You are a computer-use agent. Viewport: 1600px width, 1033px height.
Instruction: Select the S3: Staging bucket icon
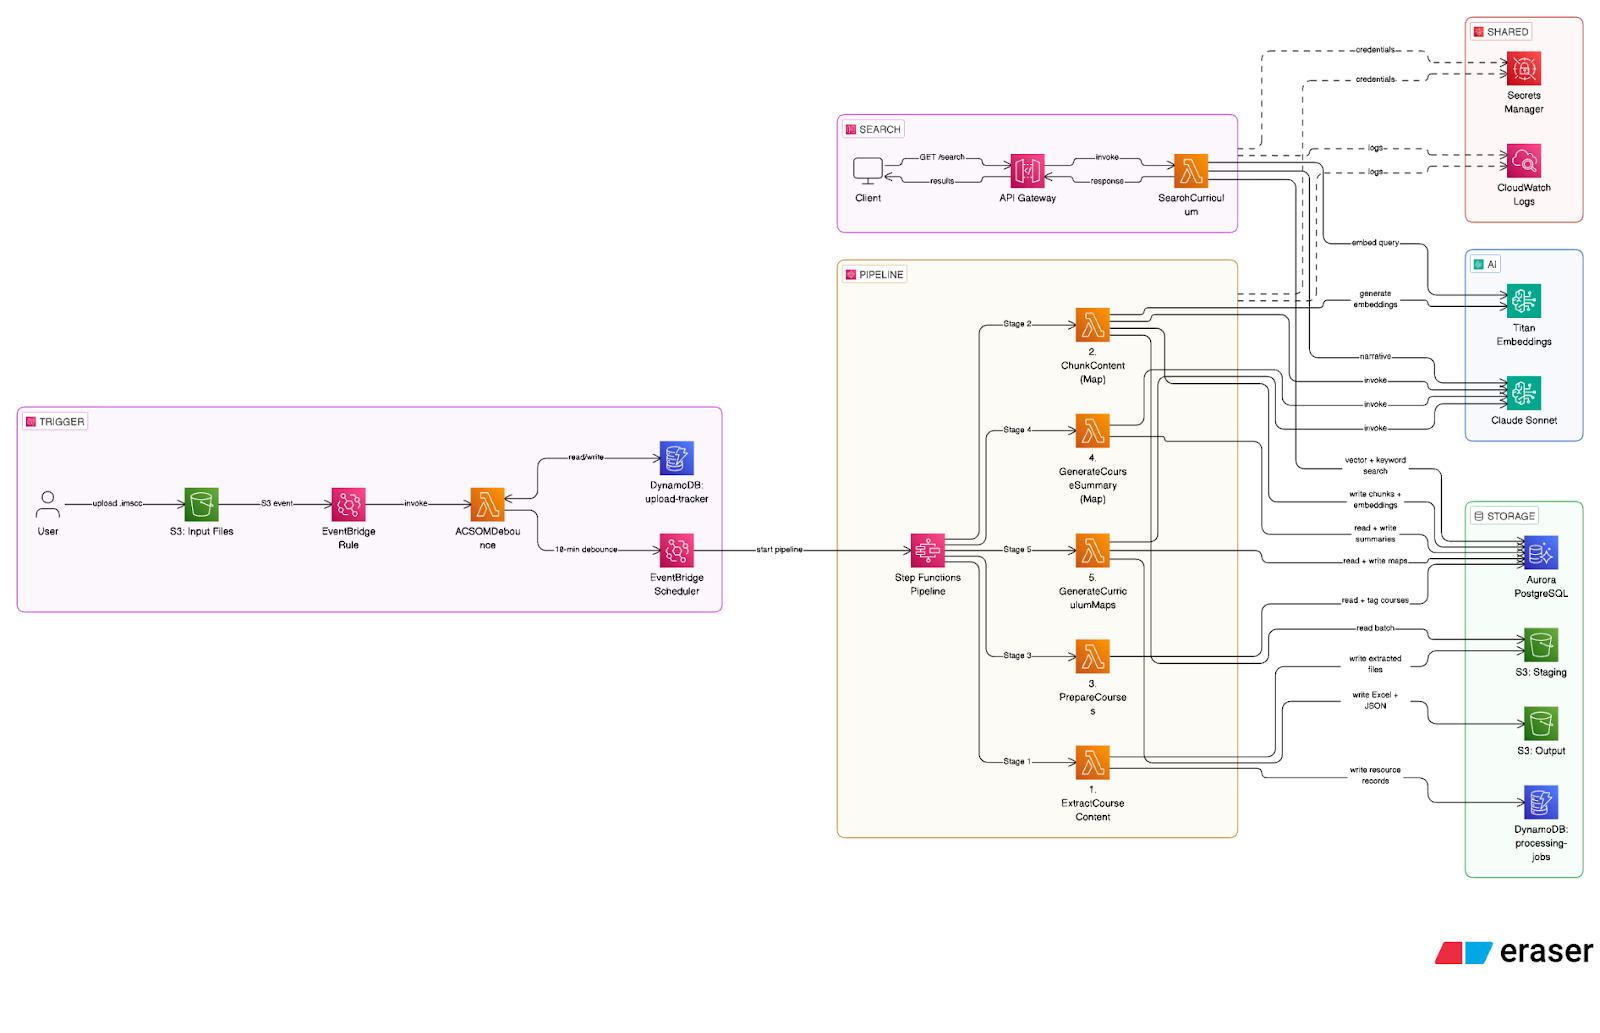pyautogui.click(x=1540, y=645)
